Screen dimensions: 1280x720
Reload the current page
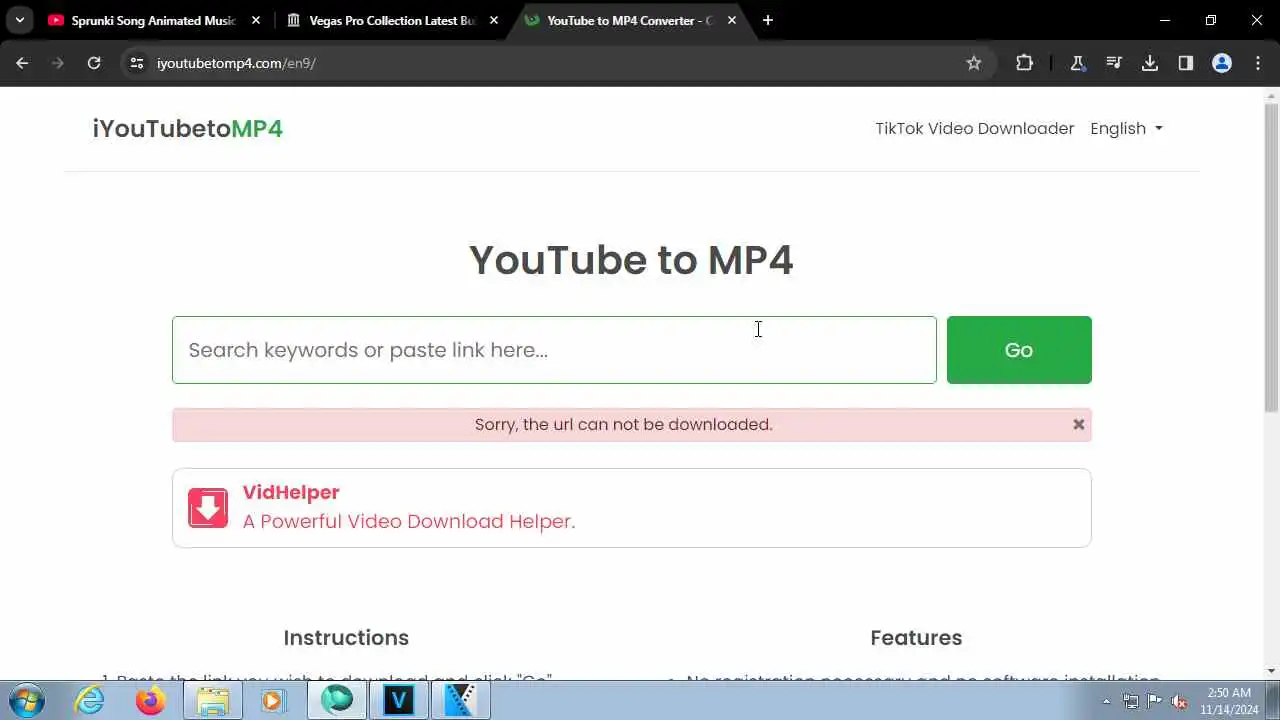point(94,63)
